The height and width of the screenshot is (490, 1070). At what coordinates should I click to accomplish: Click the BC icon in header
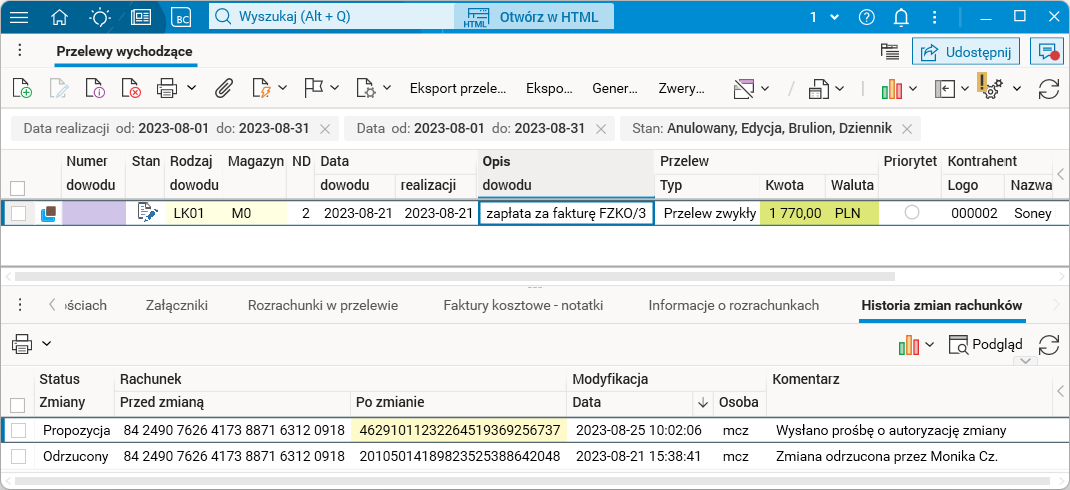pos(181,17)
